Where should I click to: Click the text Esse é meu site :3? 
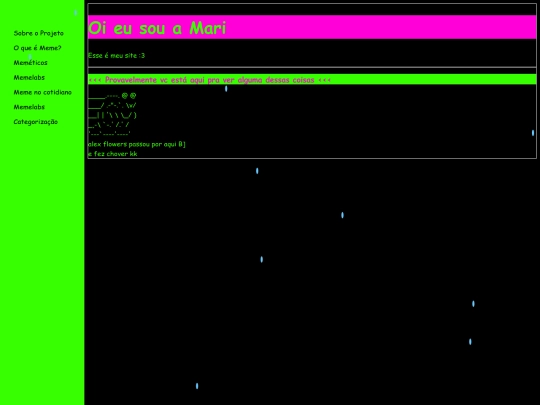(116, 55)
